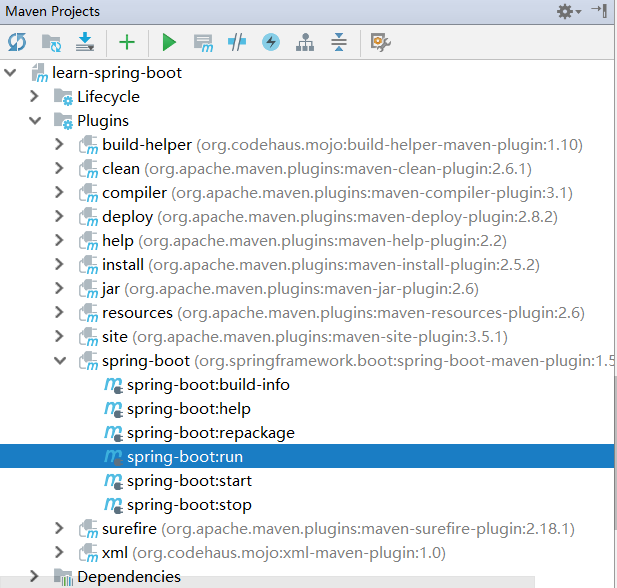Expand install plugin node

(x=59, y=264)
